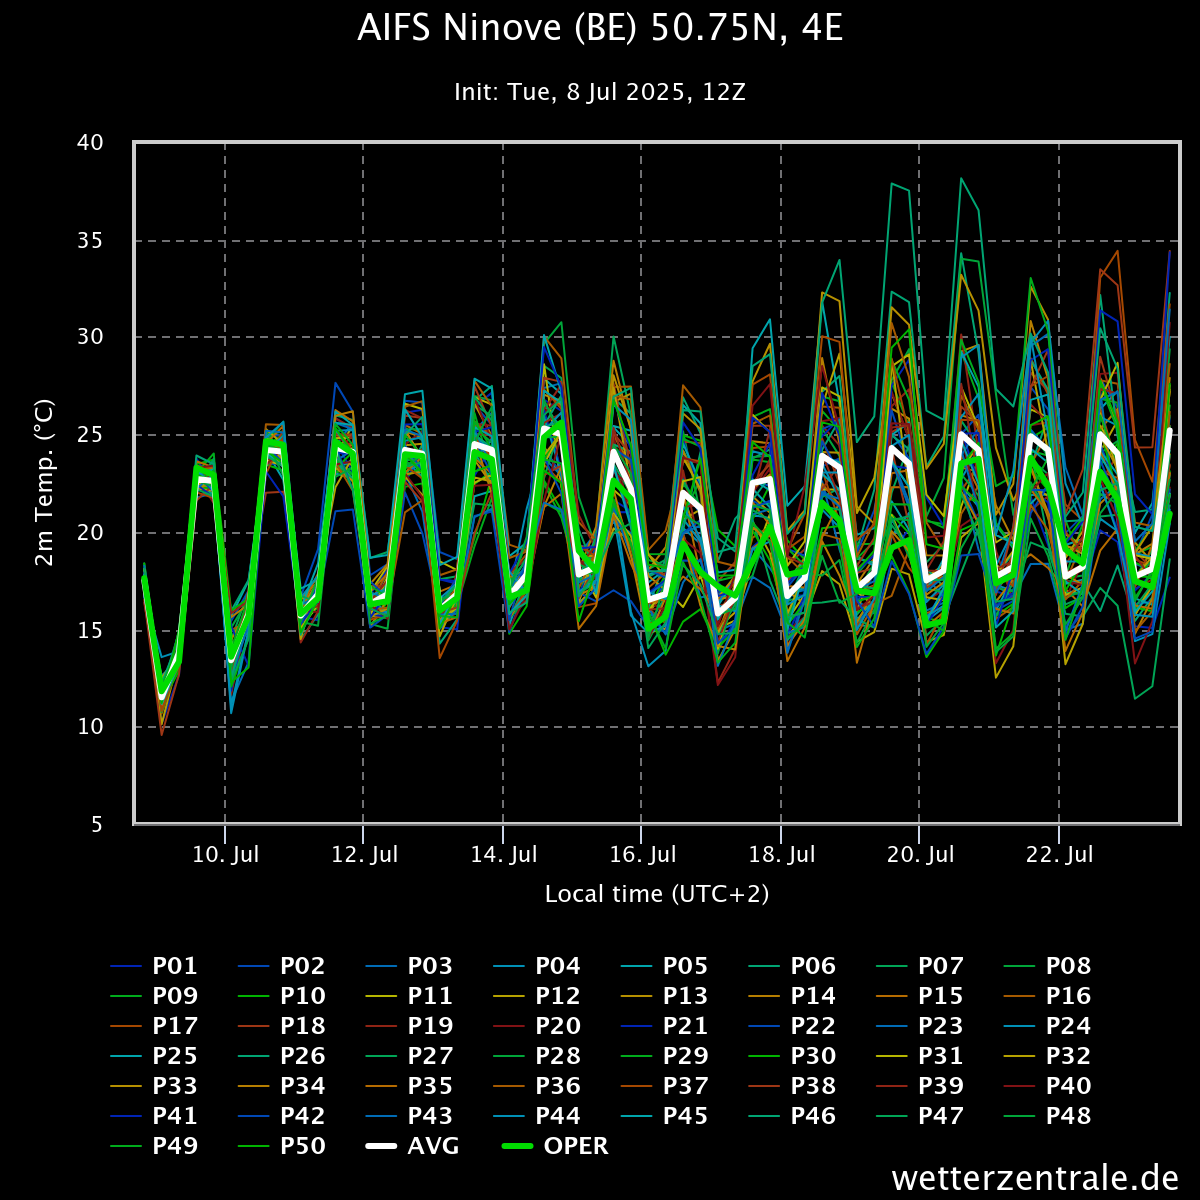Click the chart title AIFS Ninove
The width and height of the screenshot is (1200, 1200).
point(600,29)
